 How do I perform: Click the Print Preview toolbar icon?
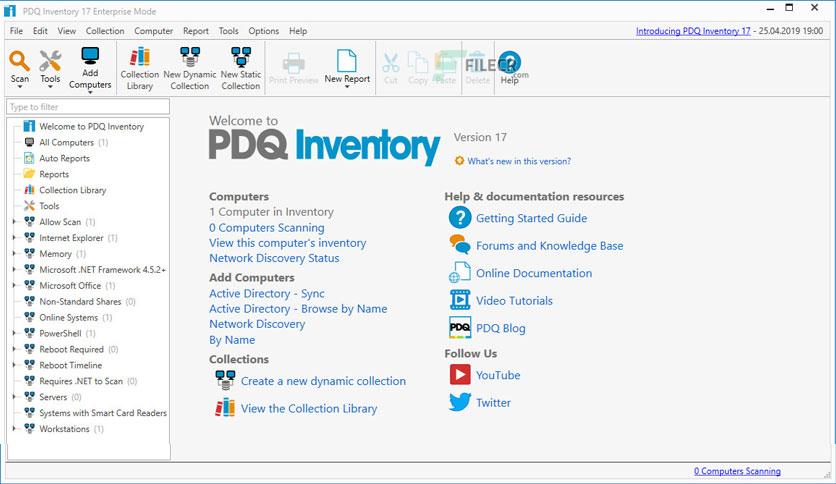point(293,63)
